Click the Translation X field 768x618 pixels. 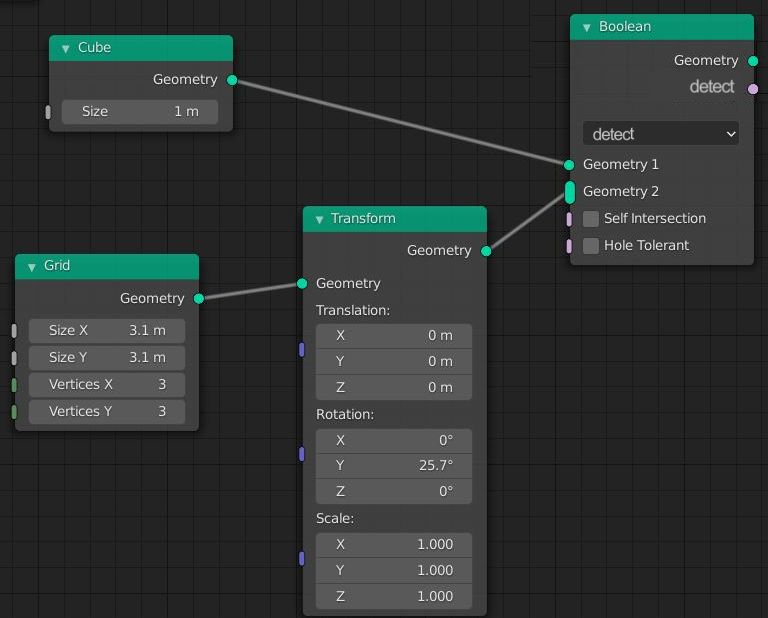[394, 335]
